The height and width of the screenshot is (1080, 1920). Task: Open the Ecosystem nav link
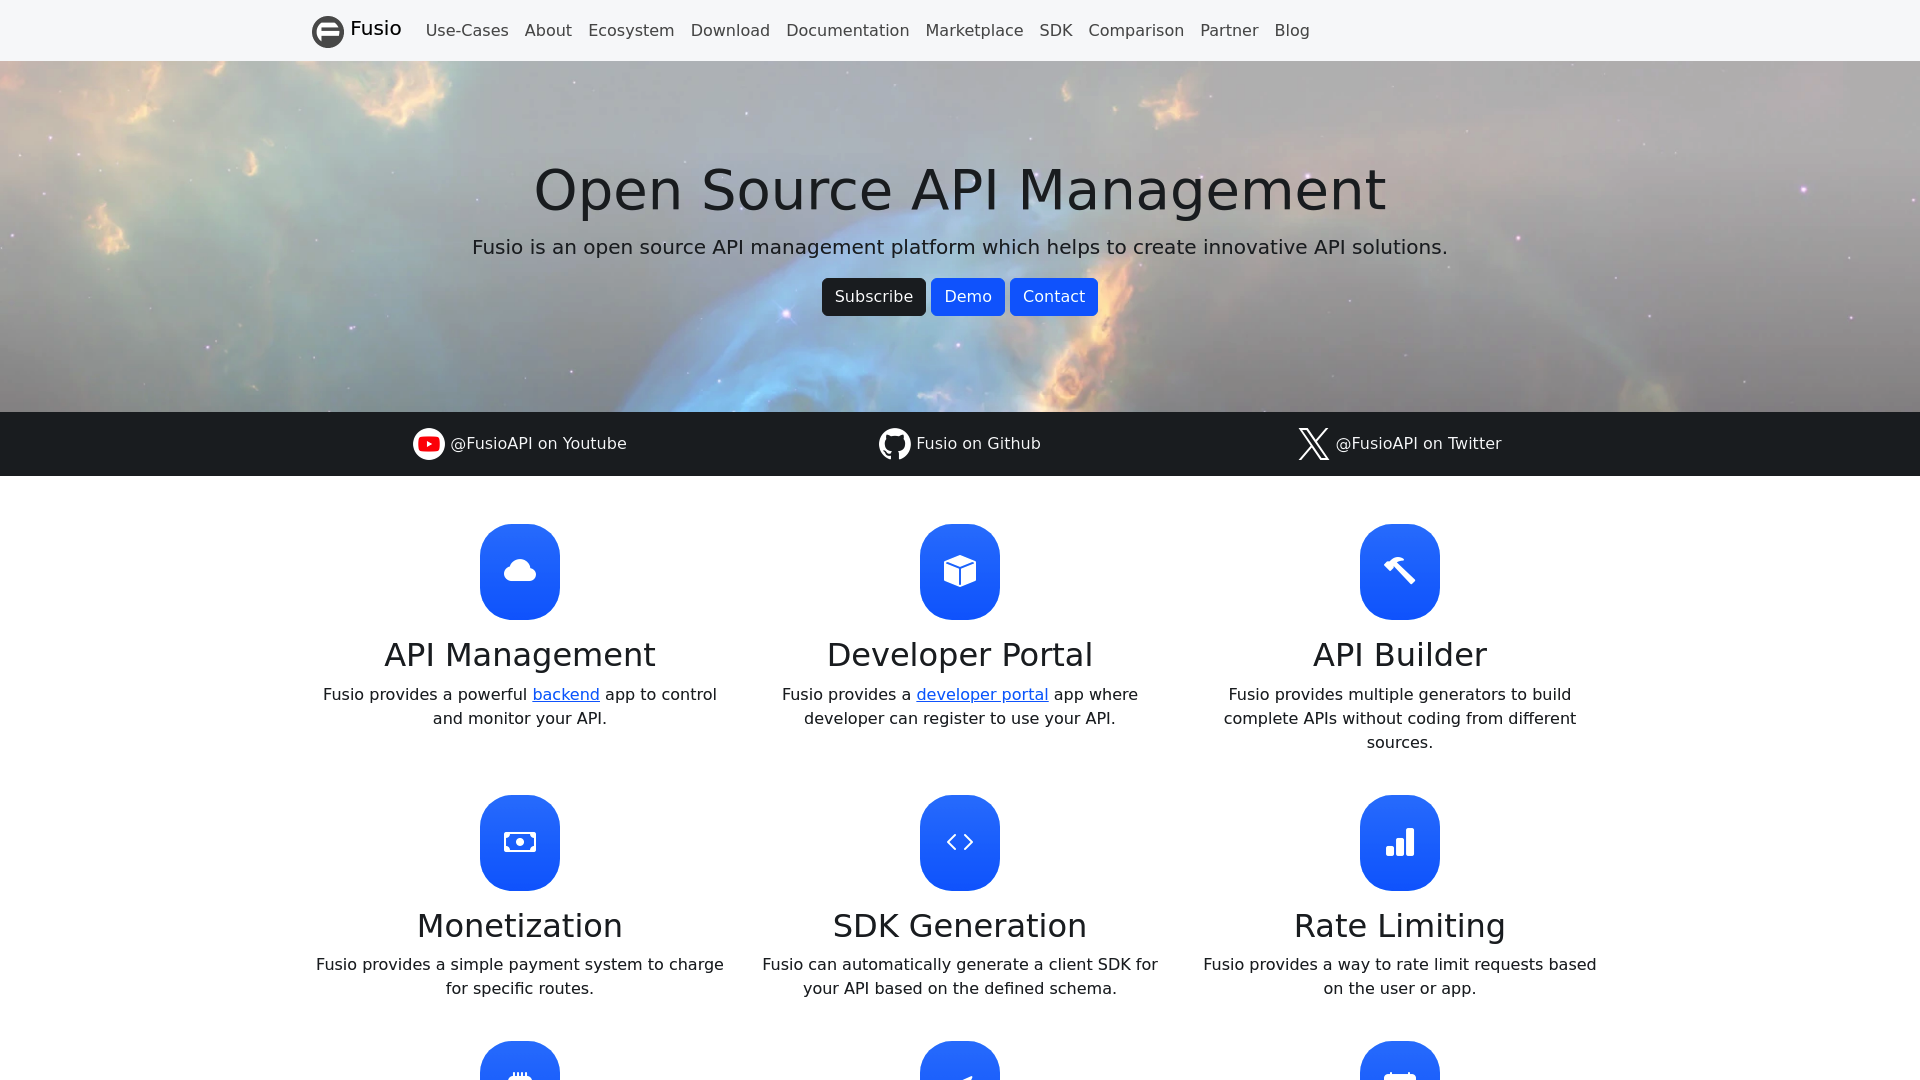click(x=631, y=31)
